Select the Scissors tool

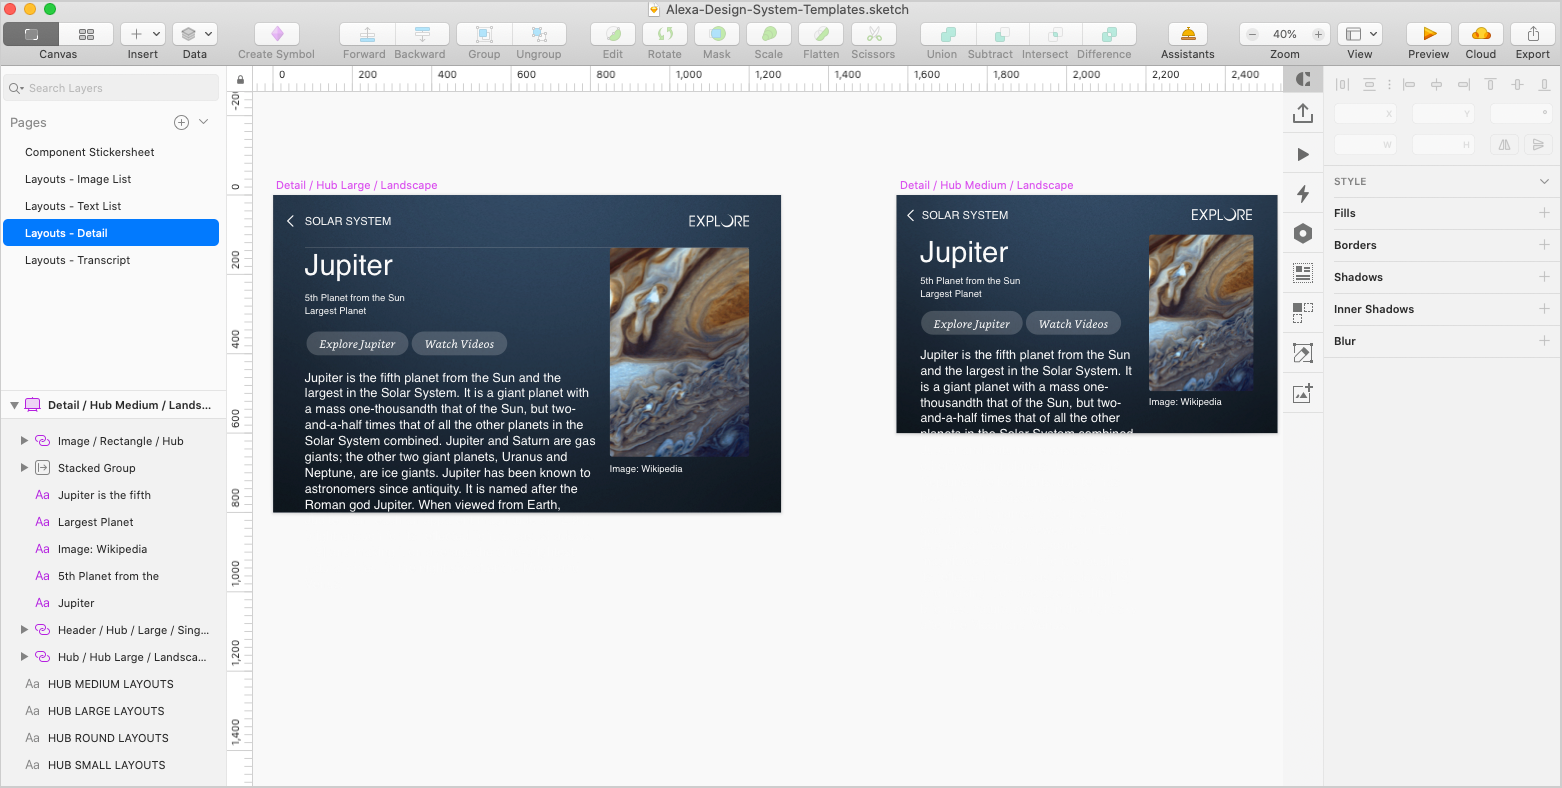[x=872, y=32]
